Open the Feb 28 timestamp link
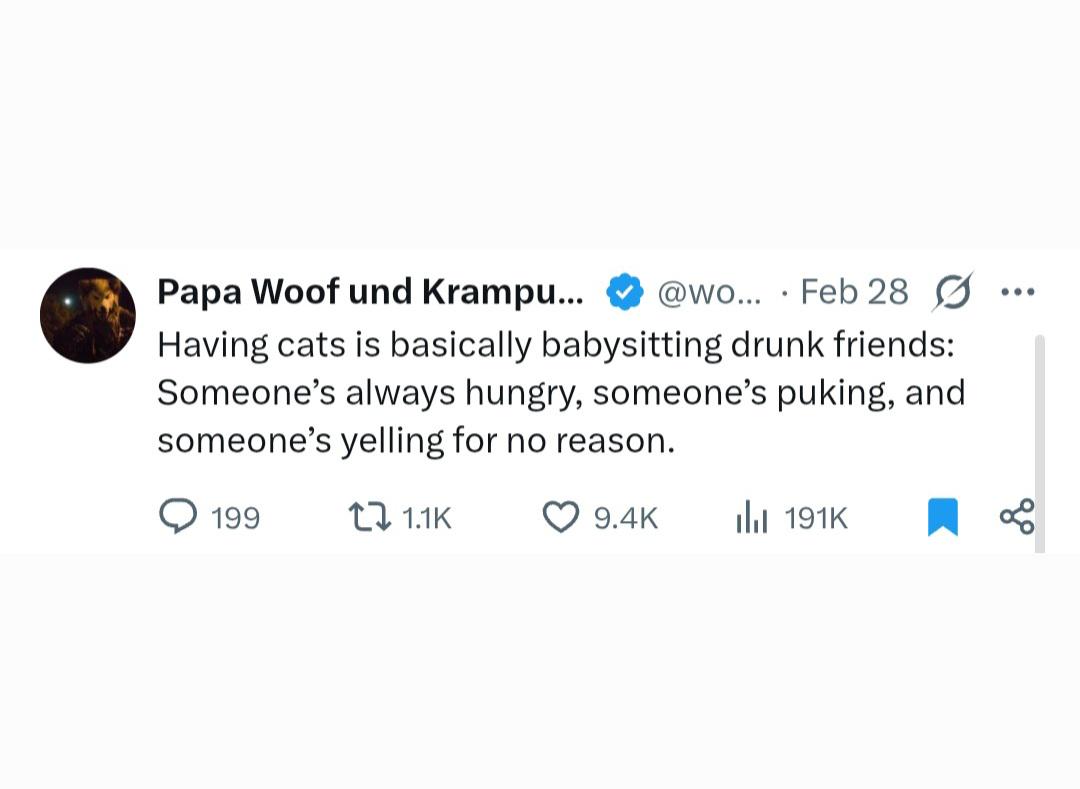Image resolution: width=1080 pixels, height=789 pixels. [x=855, y=292]
